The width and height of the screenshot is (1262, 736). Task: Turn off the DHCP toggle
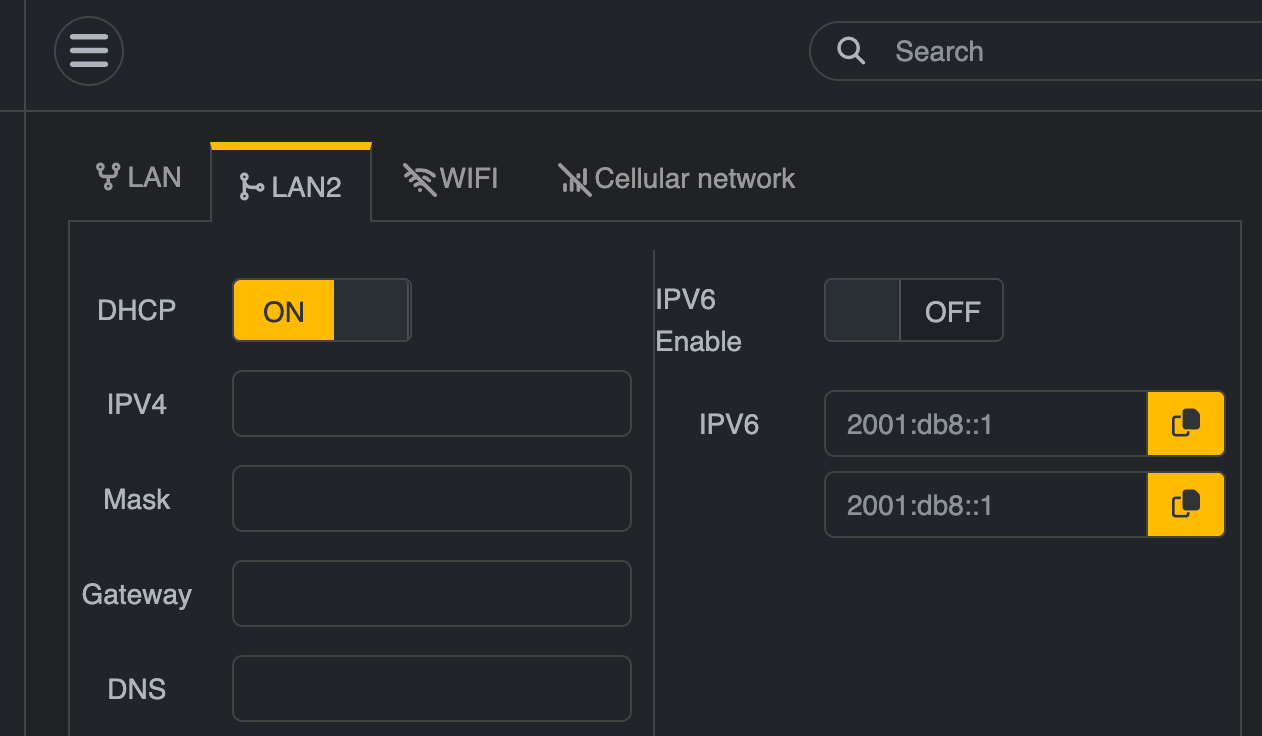click(x=322, y=310)
